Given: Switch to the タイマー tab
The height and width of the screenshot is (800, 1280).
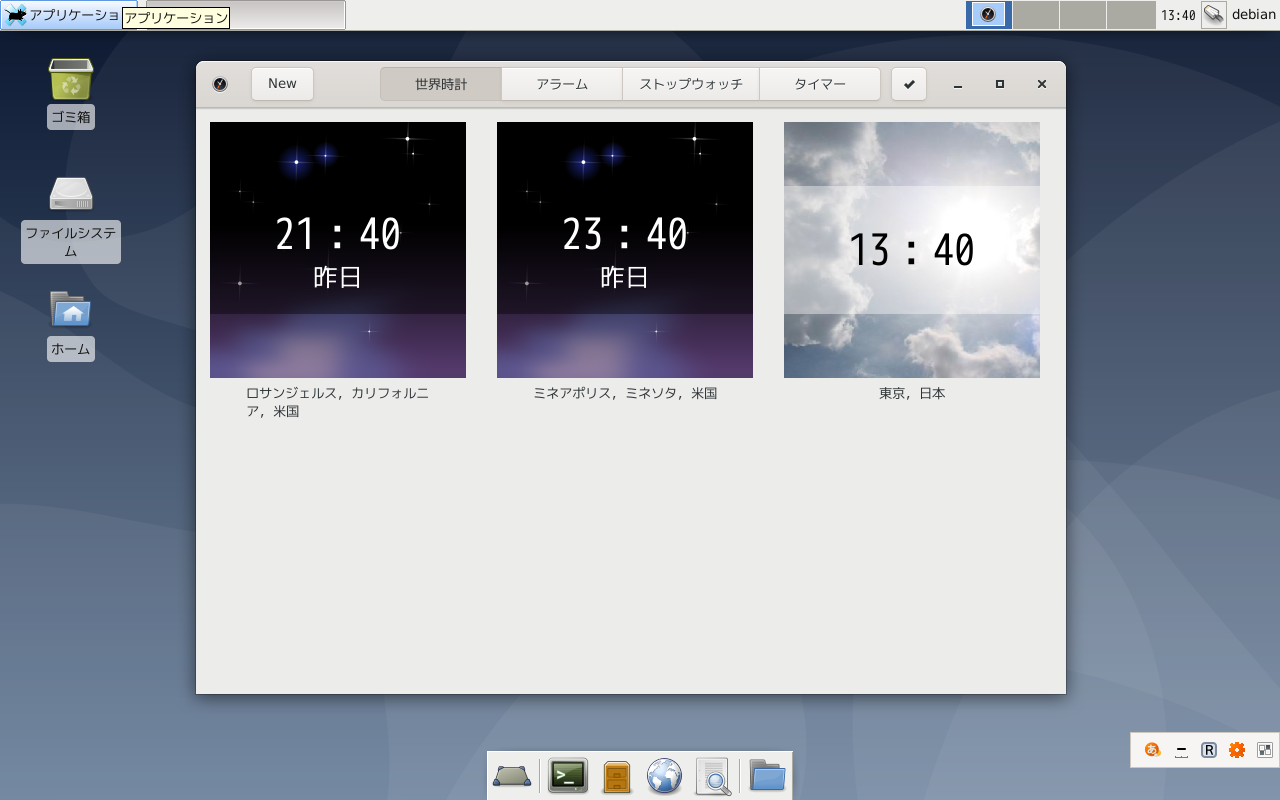Looking at the screenshot, I should pyautogui.click(x=820, y=84).
